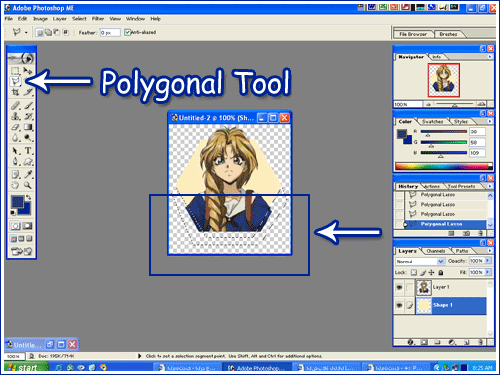Open the Image menu
This screenshot has height=375, width=500.
coord(40,19)
